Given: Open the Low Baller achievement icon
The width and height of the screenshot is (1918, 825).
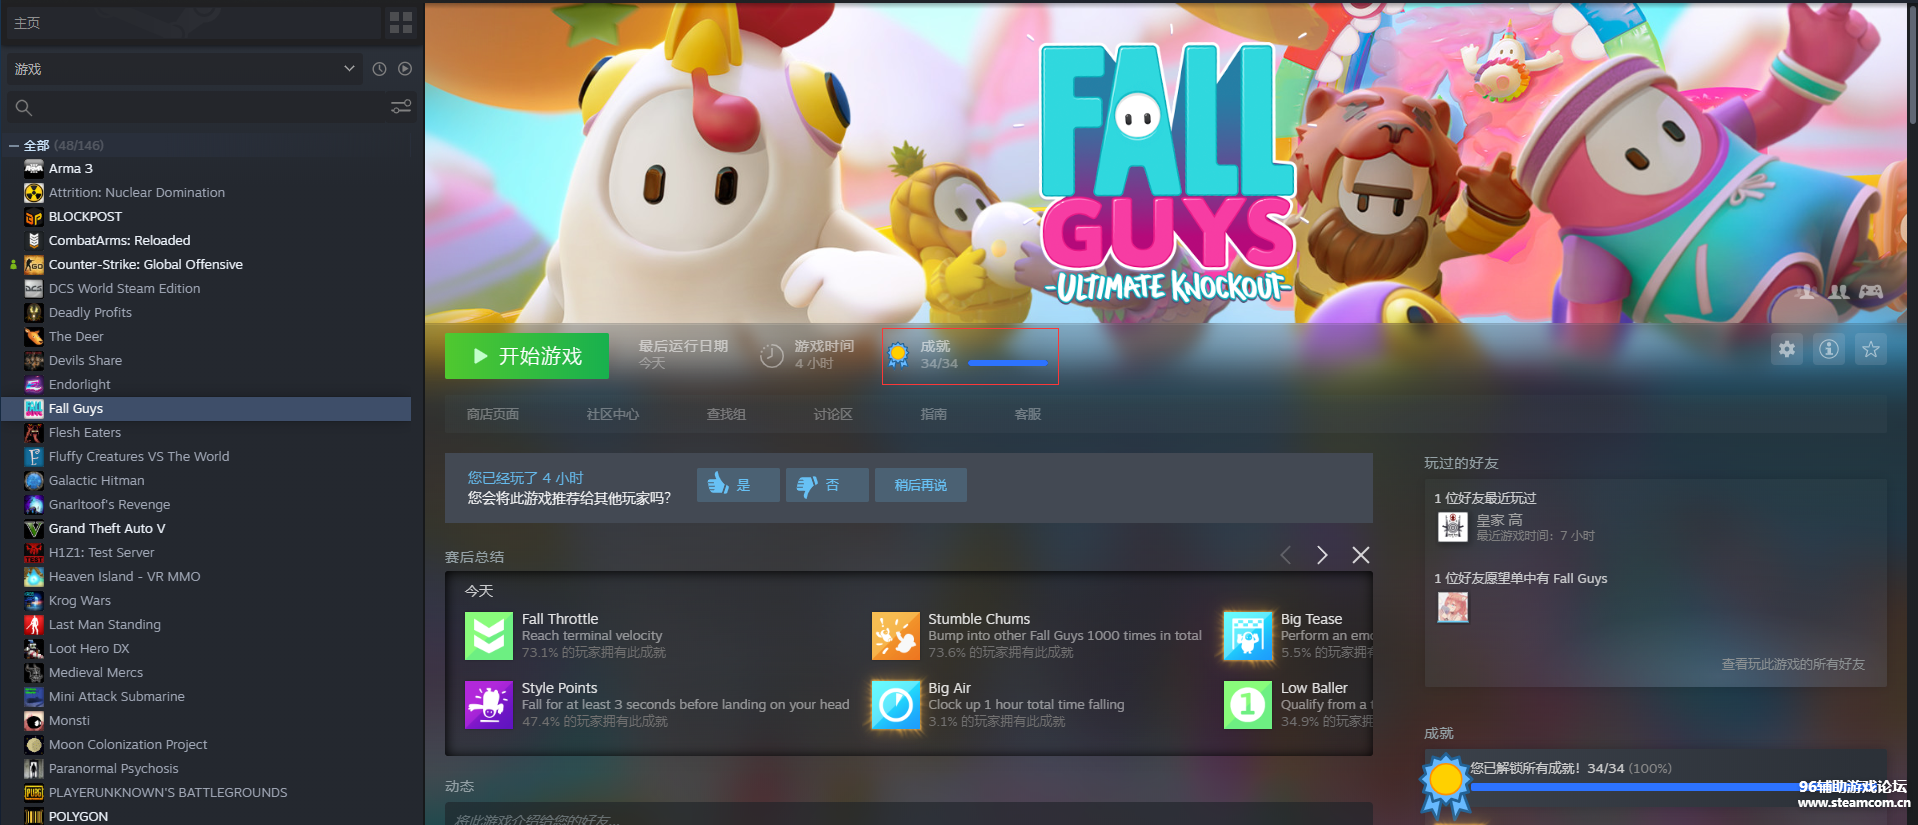Looking at the screenshot, I should pos(1248,705).
